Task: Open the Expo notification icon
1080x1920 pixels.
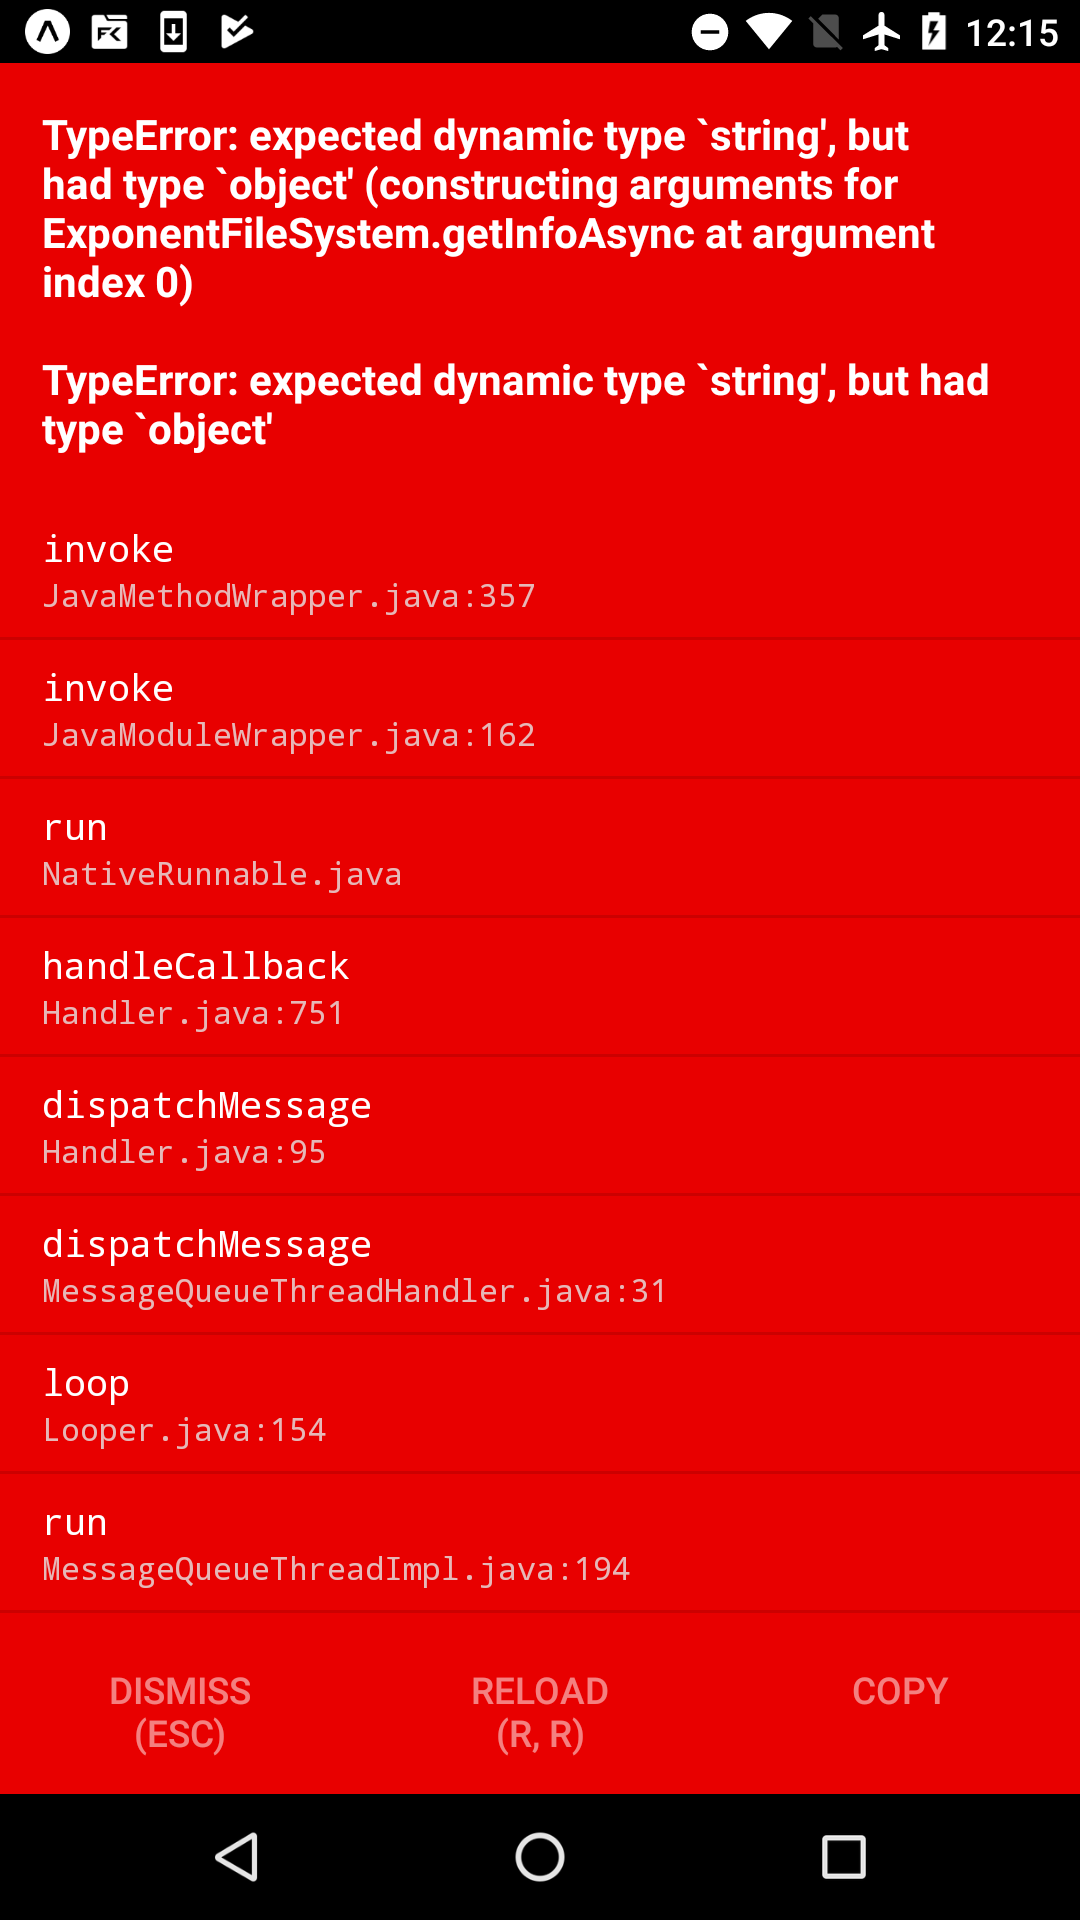Action: tap(45, 32)
